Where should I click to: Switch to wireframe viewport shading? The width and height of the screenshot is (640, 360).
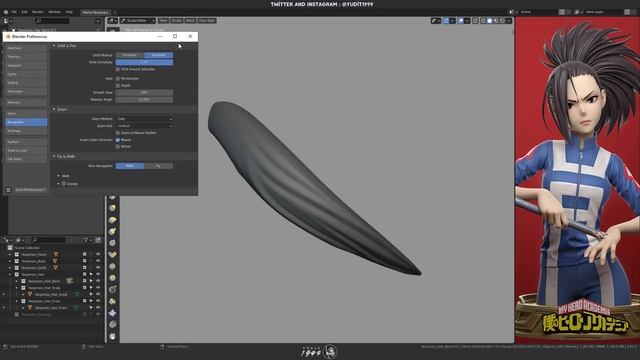483,20
